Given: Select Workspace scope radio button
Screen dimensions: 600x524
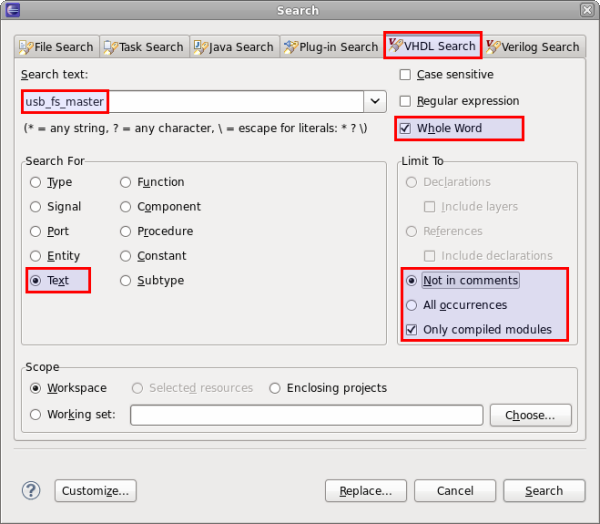Looking at the screenshot, I should point(36,389).
